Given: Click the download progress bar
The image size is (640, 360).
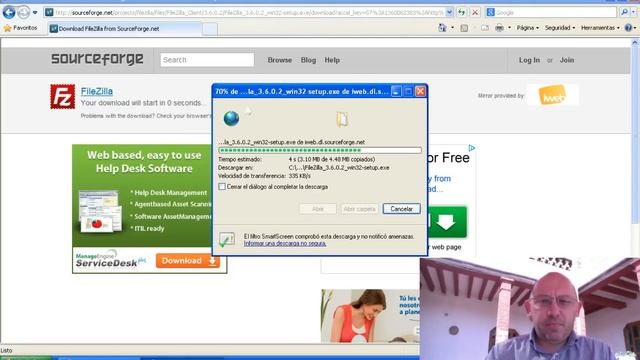Looking at the screenshot, I should click(320, 150).
